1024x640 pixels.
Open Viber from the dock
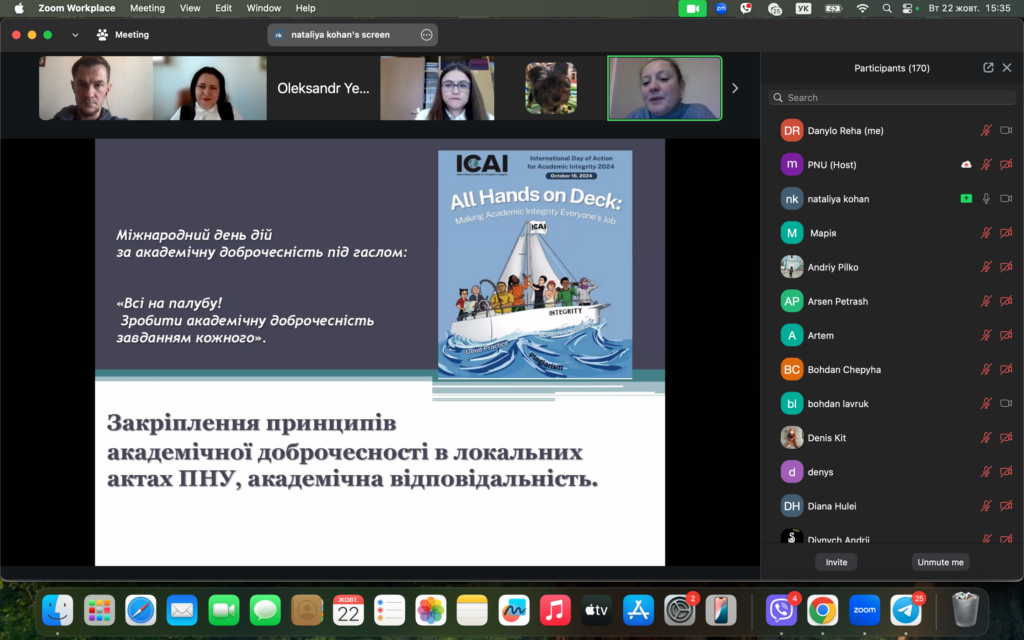pyautogui.click(x=781, y=611)
